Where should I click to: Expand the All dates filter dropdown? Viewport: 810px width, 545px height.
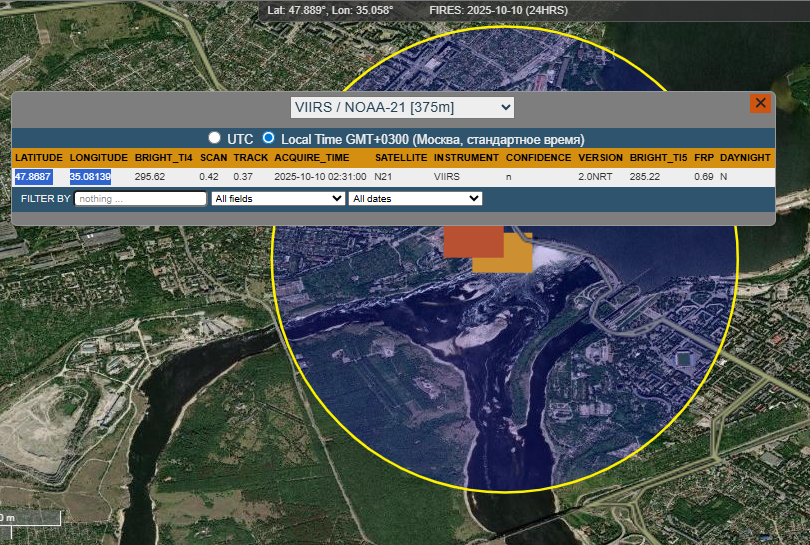tap(415, 199)
